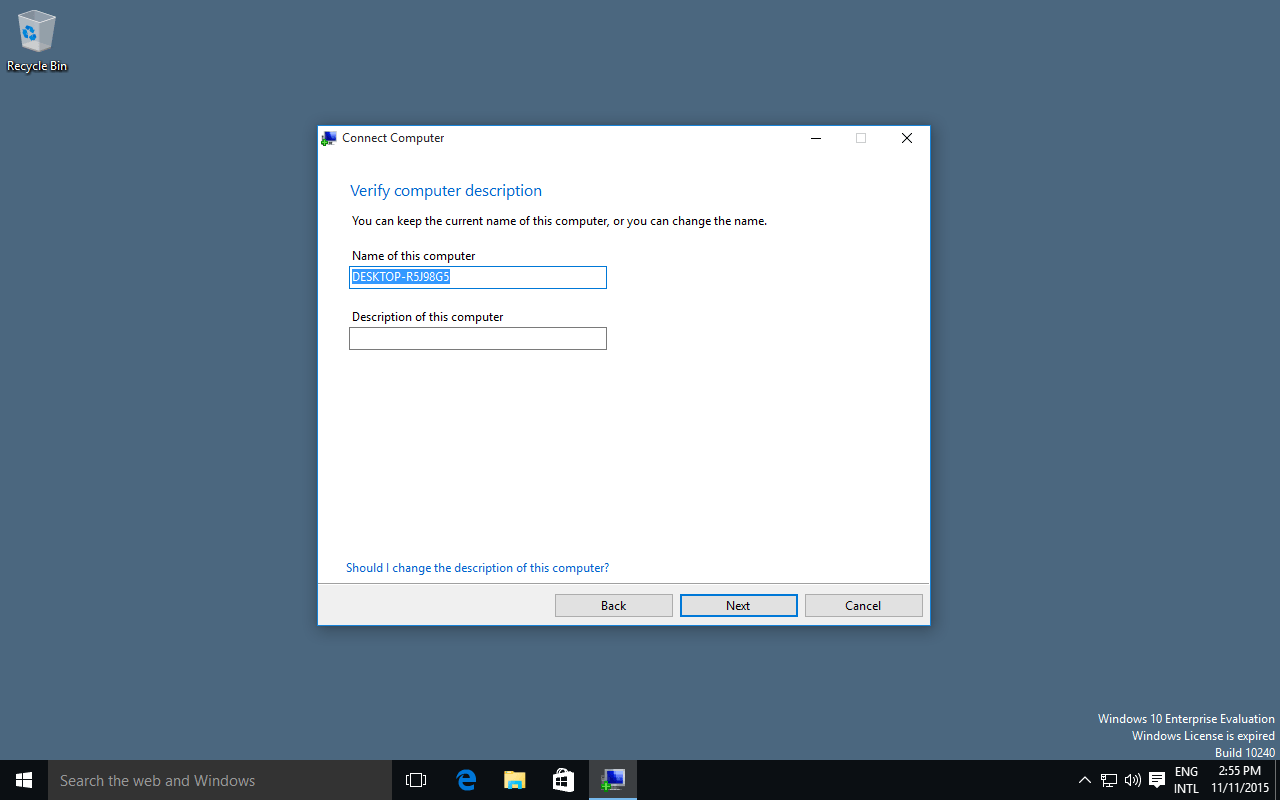
Task: Click the ENG INTL language indicator
Action: coord(1186,780)
